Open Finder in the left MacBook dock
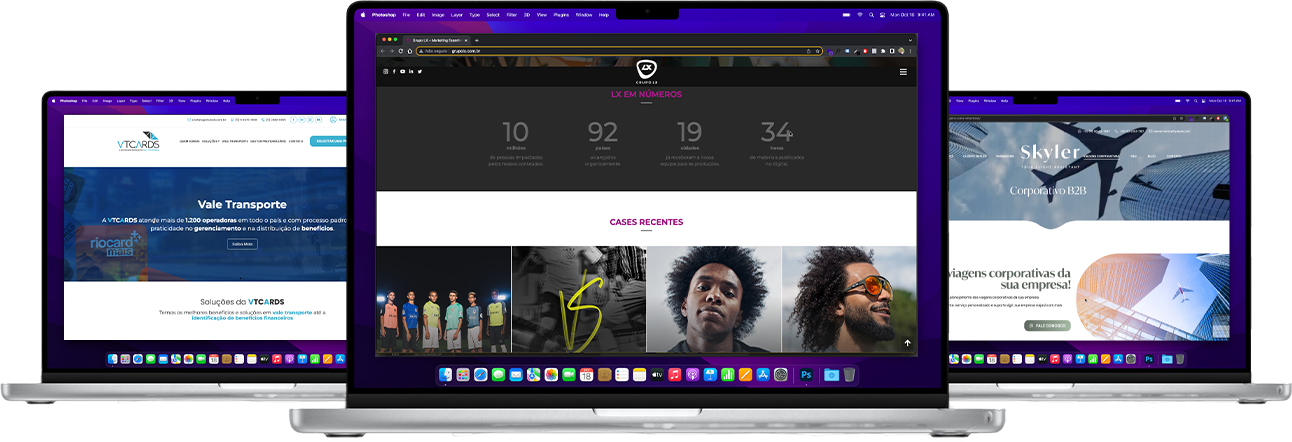 pyautogui.click(x=112, y=358)
